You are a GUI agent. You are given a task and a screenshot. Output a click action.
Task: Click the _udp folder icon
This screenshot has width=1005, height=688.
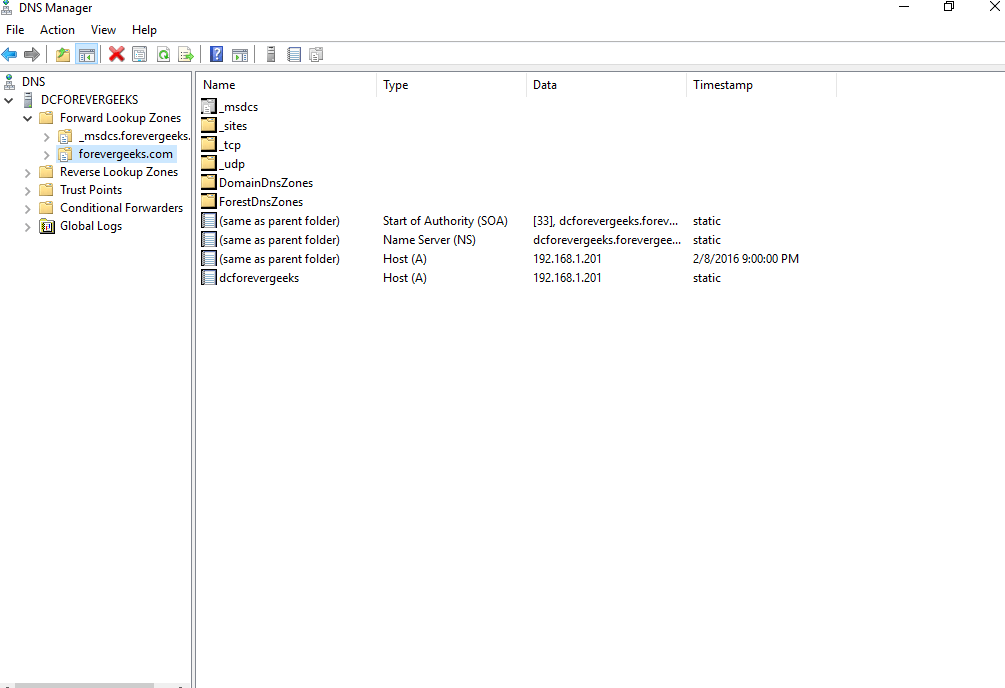pos(209,164)
